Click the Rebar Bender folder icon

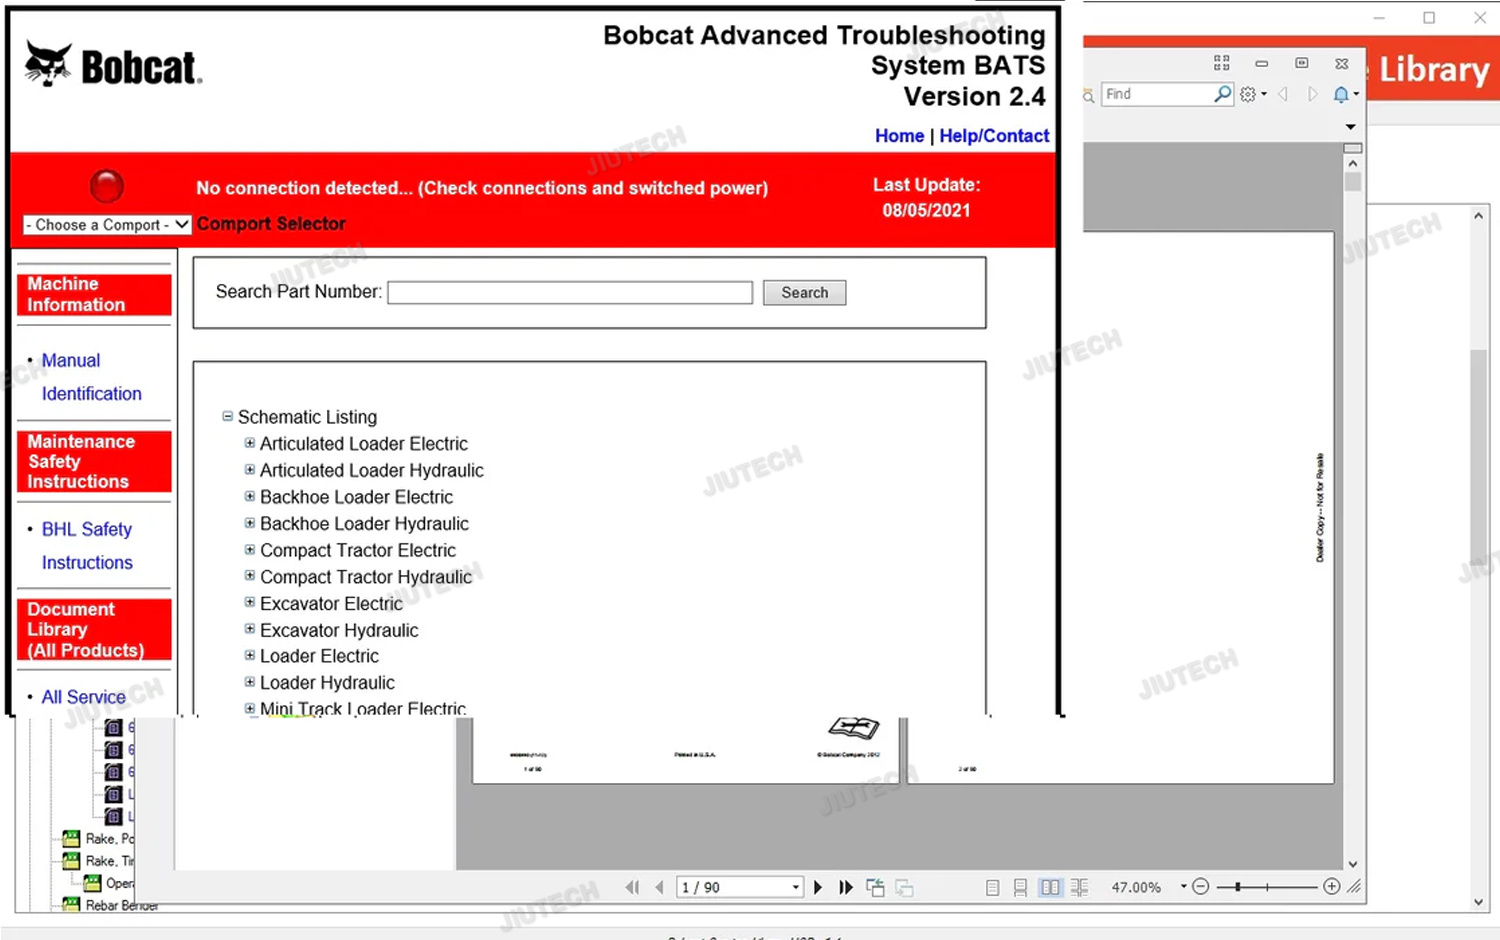click(x=71, y=904)
